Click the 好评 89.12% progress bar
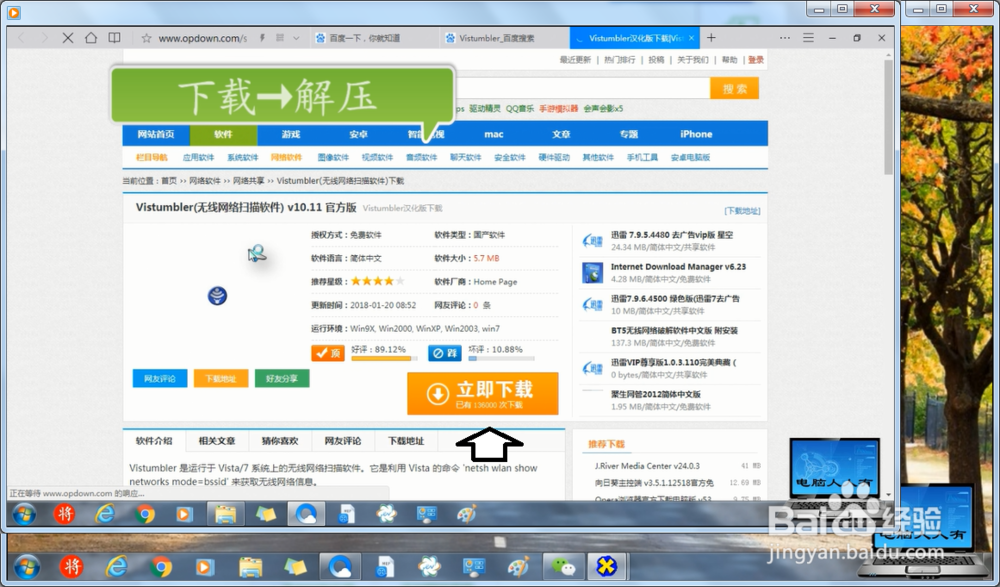This screenshot has width=1000, height=587. (x=384, y=359)
